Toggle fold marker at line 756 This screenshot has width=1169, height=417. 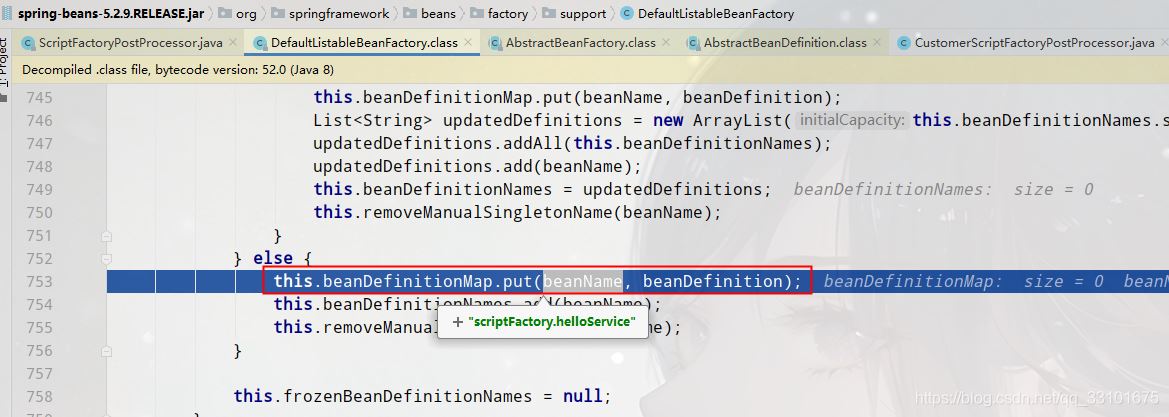pos(106,351)
